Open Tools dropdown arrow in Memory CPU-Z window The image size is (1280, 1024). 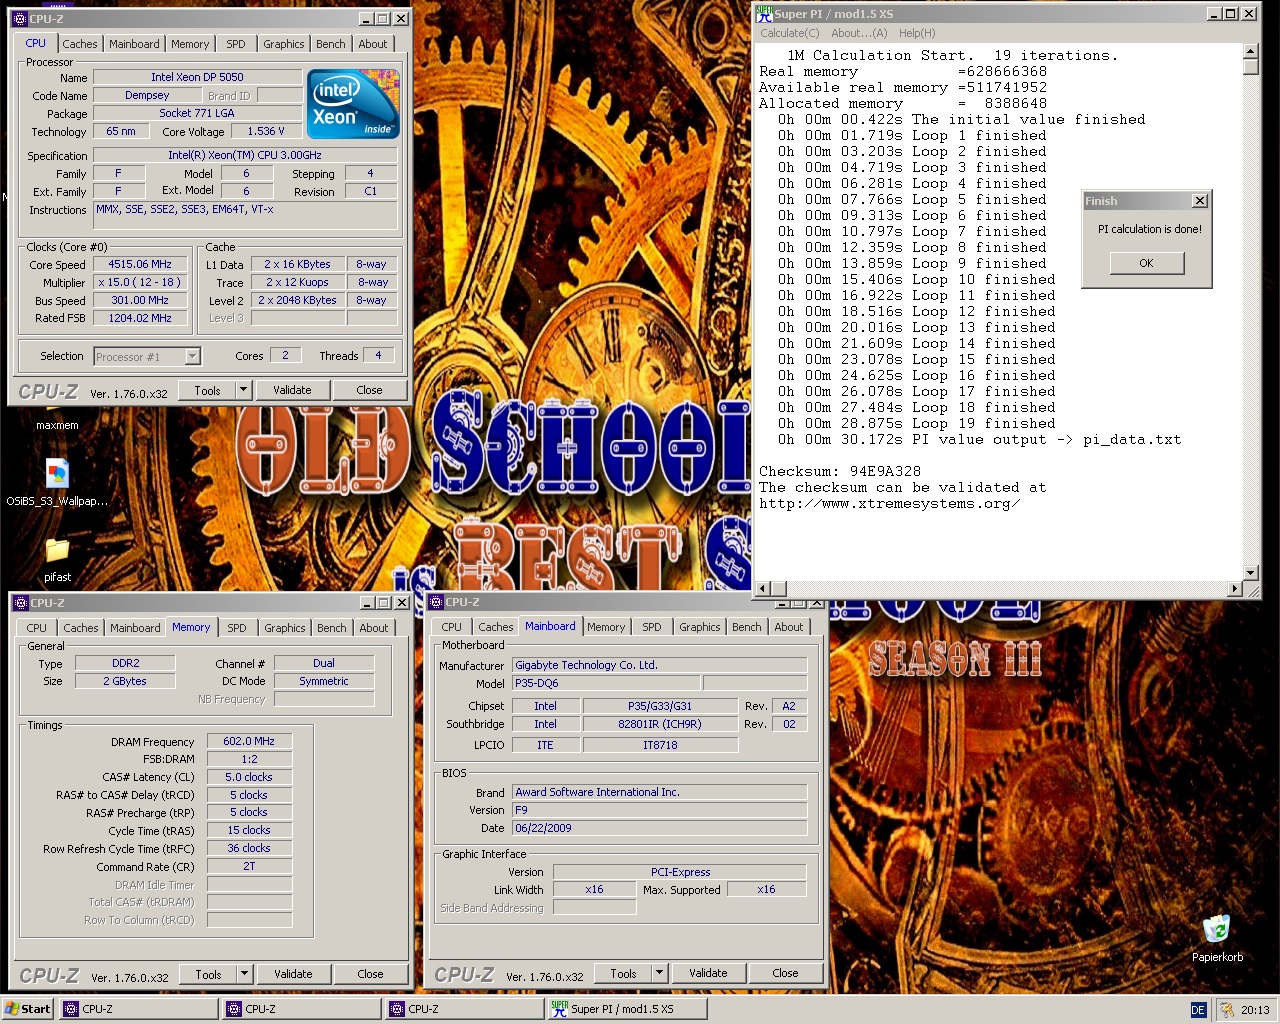tap(244, 974)
